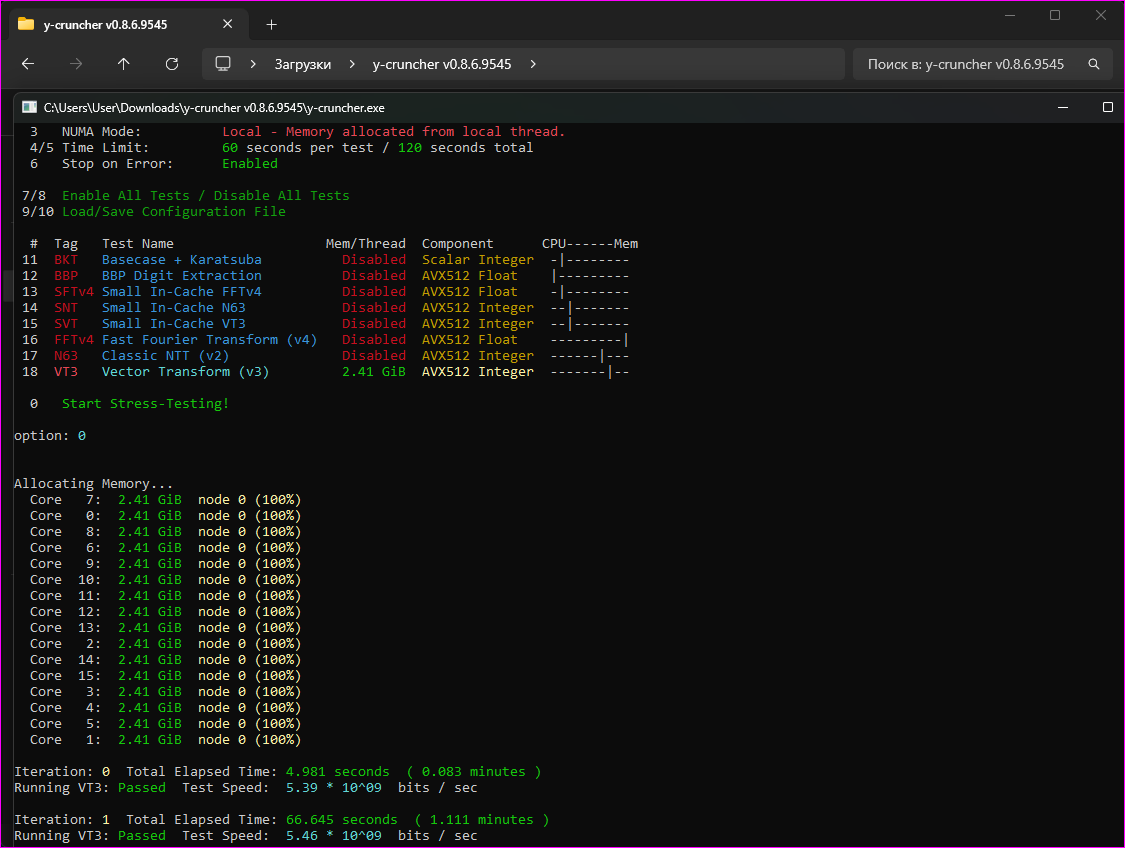The height and width of the screenshot is (848, 1125).
Task: Click 'Disabled' status in Basecase + Karatsuba row
Action: tap(374, 260)
